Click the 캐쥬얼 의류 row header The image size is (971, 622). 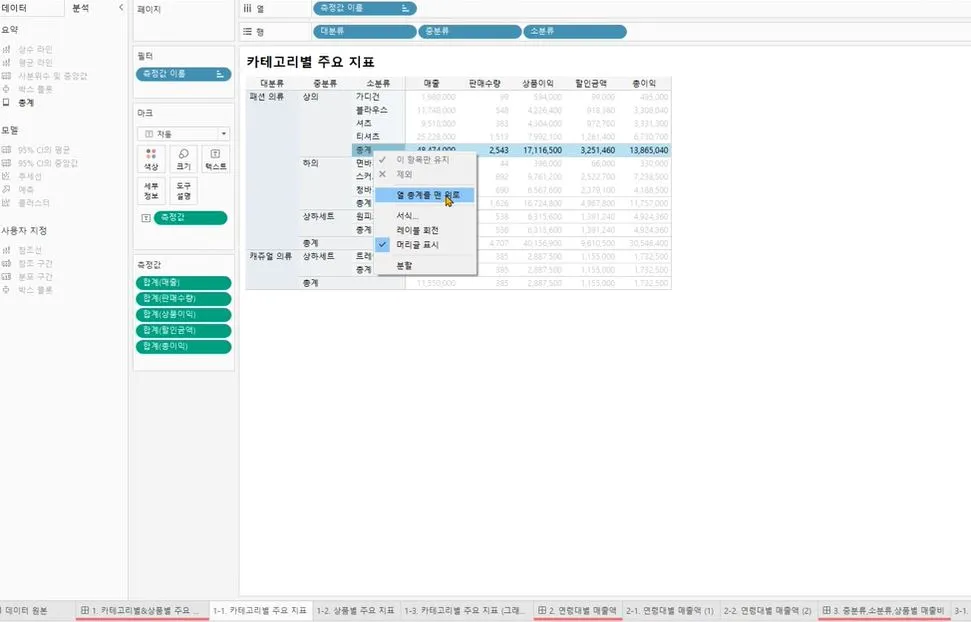(271, 256)
